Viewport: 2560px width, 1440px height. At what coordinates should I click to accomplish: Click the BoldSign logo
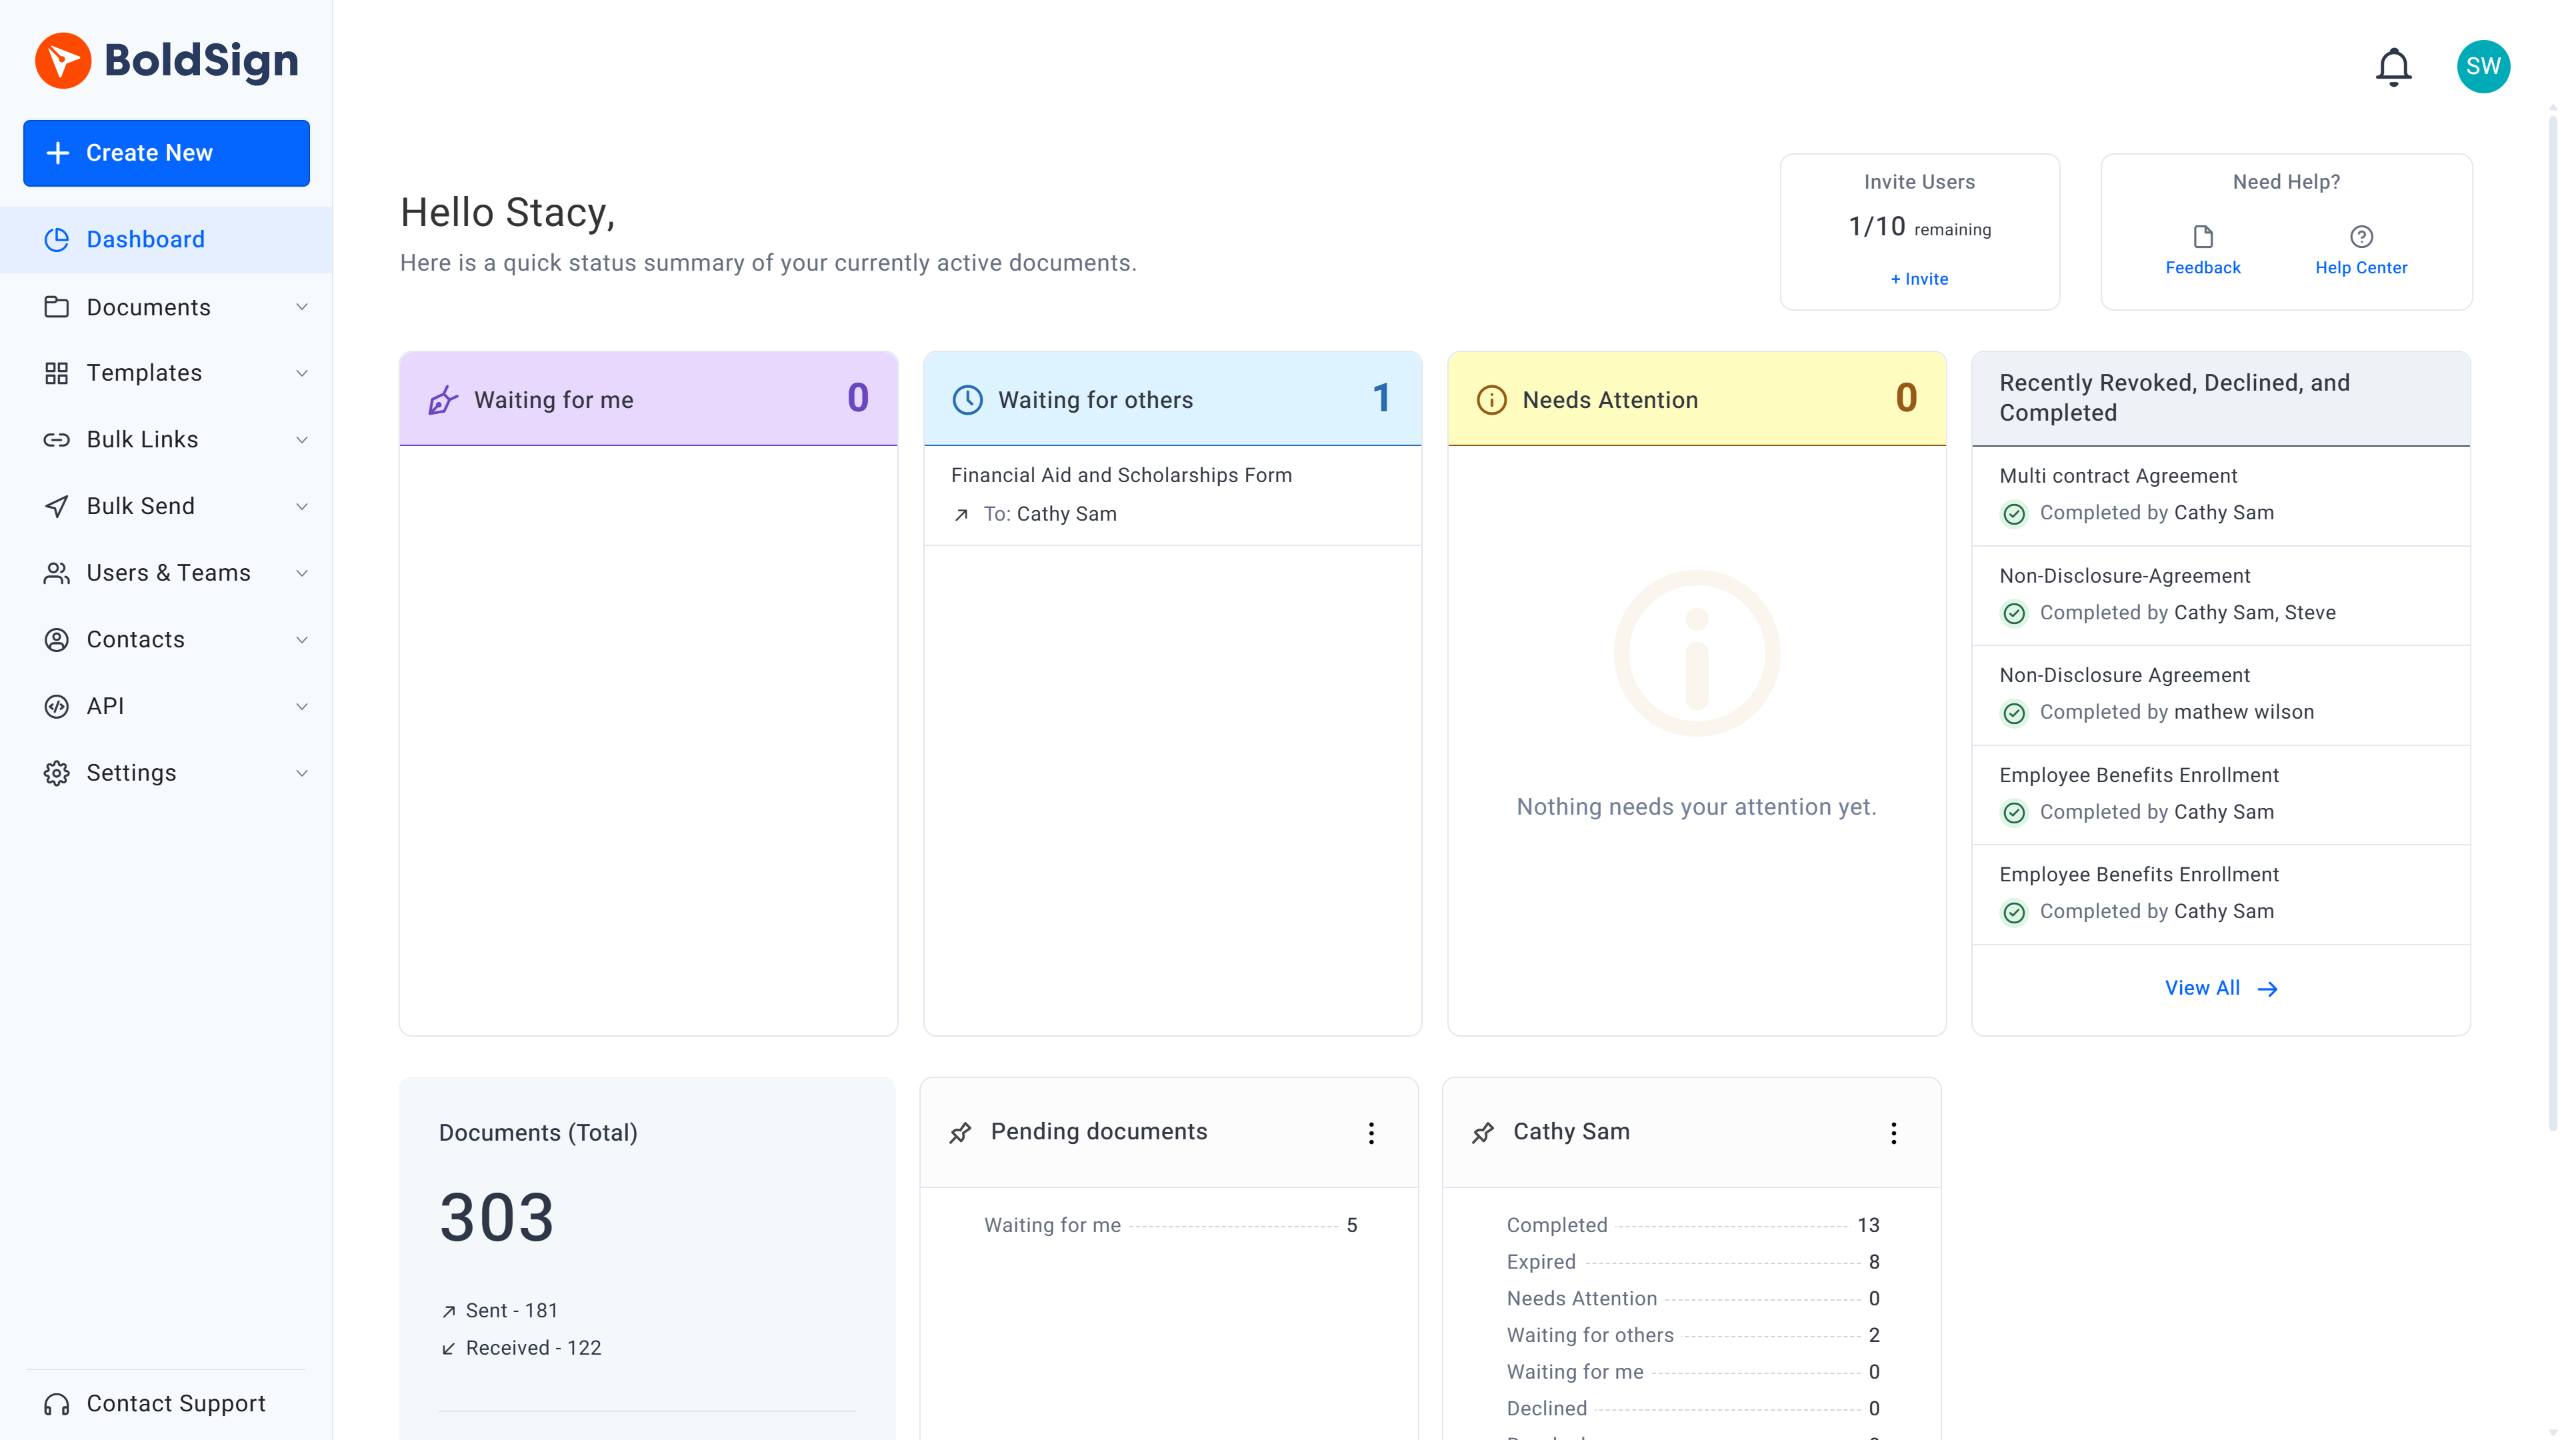tap(167, 60)
